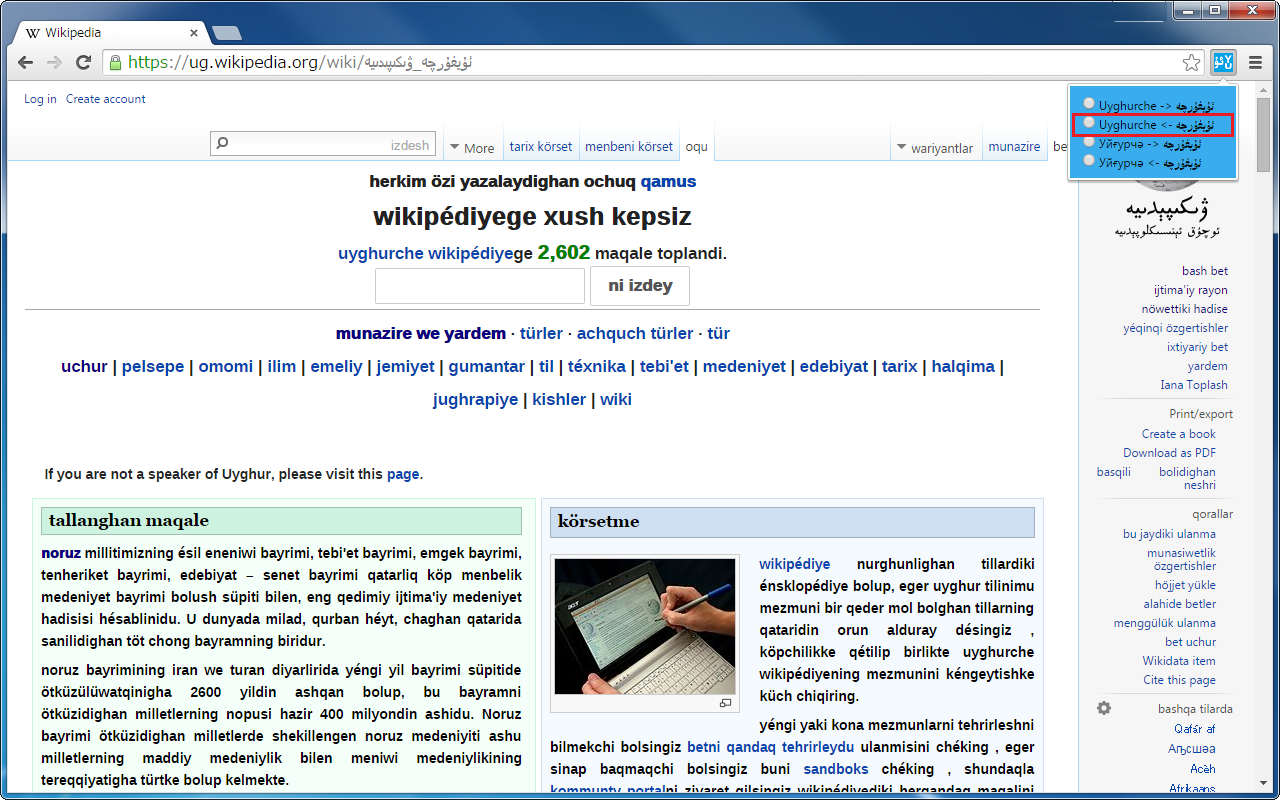Open the munazire tab

click(x=1014, y=147)
